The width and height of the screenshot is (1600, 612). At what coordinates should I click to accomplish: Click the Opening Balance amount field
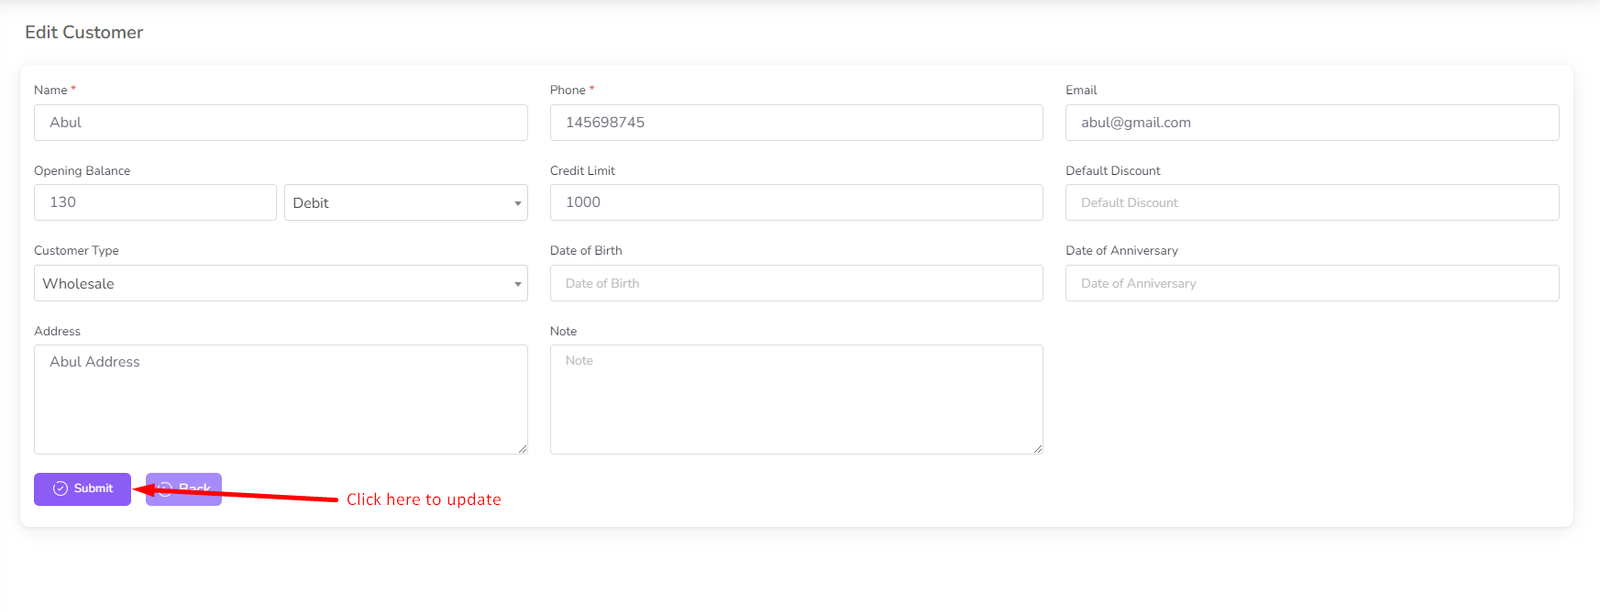tap(155, 203)
